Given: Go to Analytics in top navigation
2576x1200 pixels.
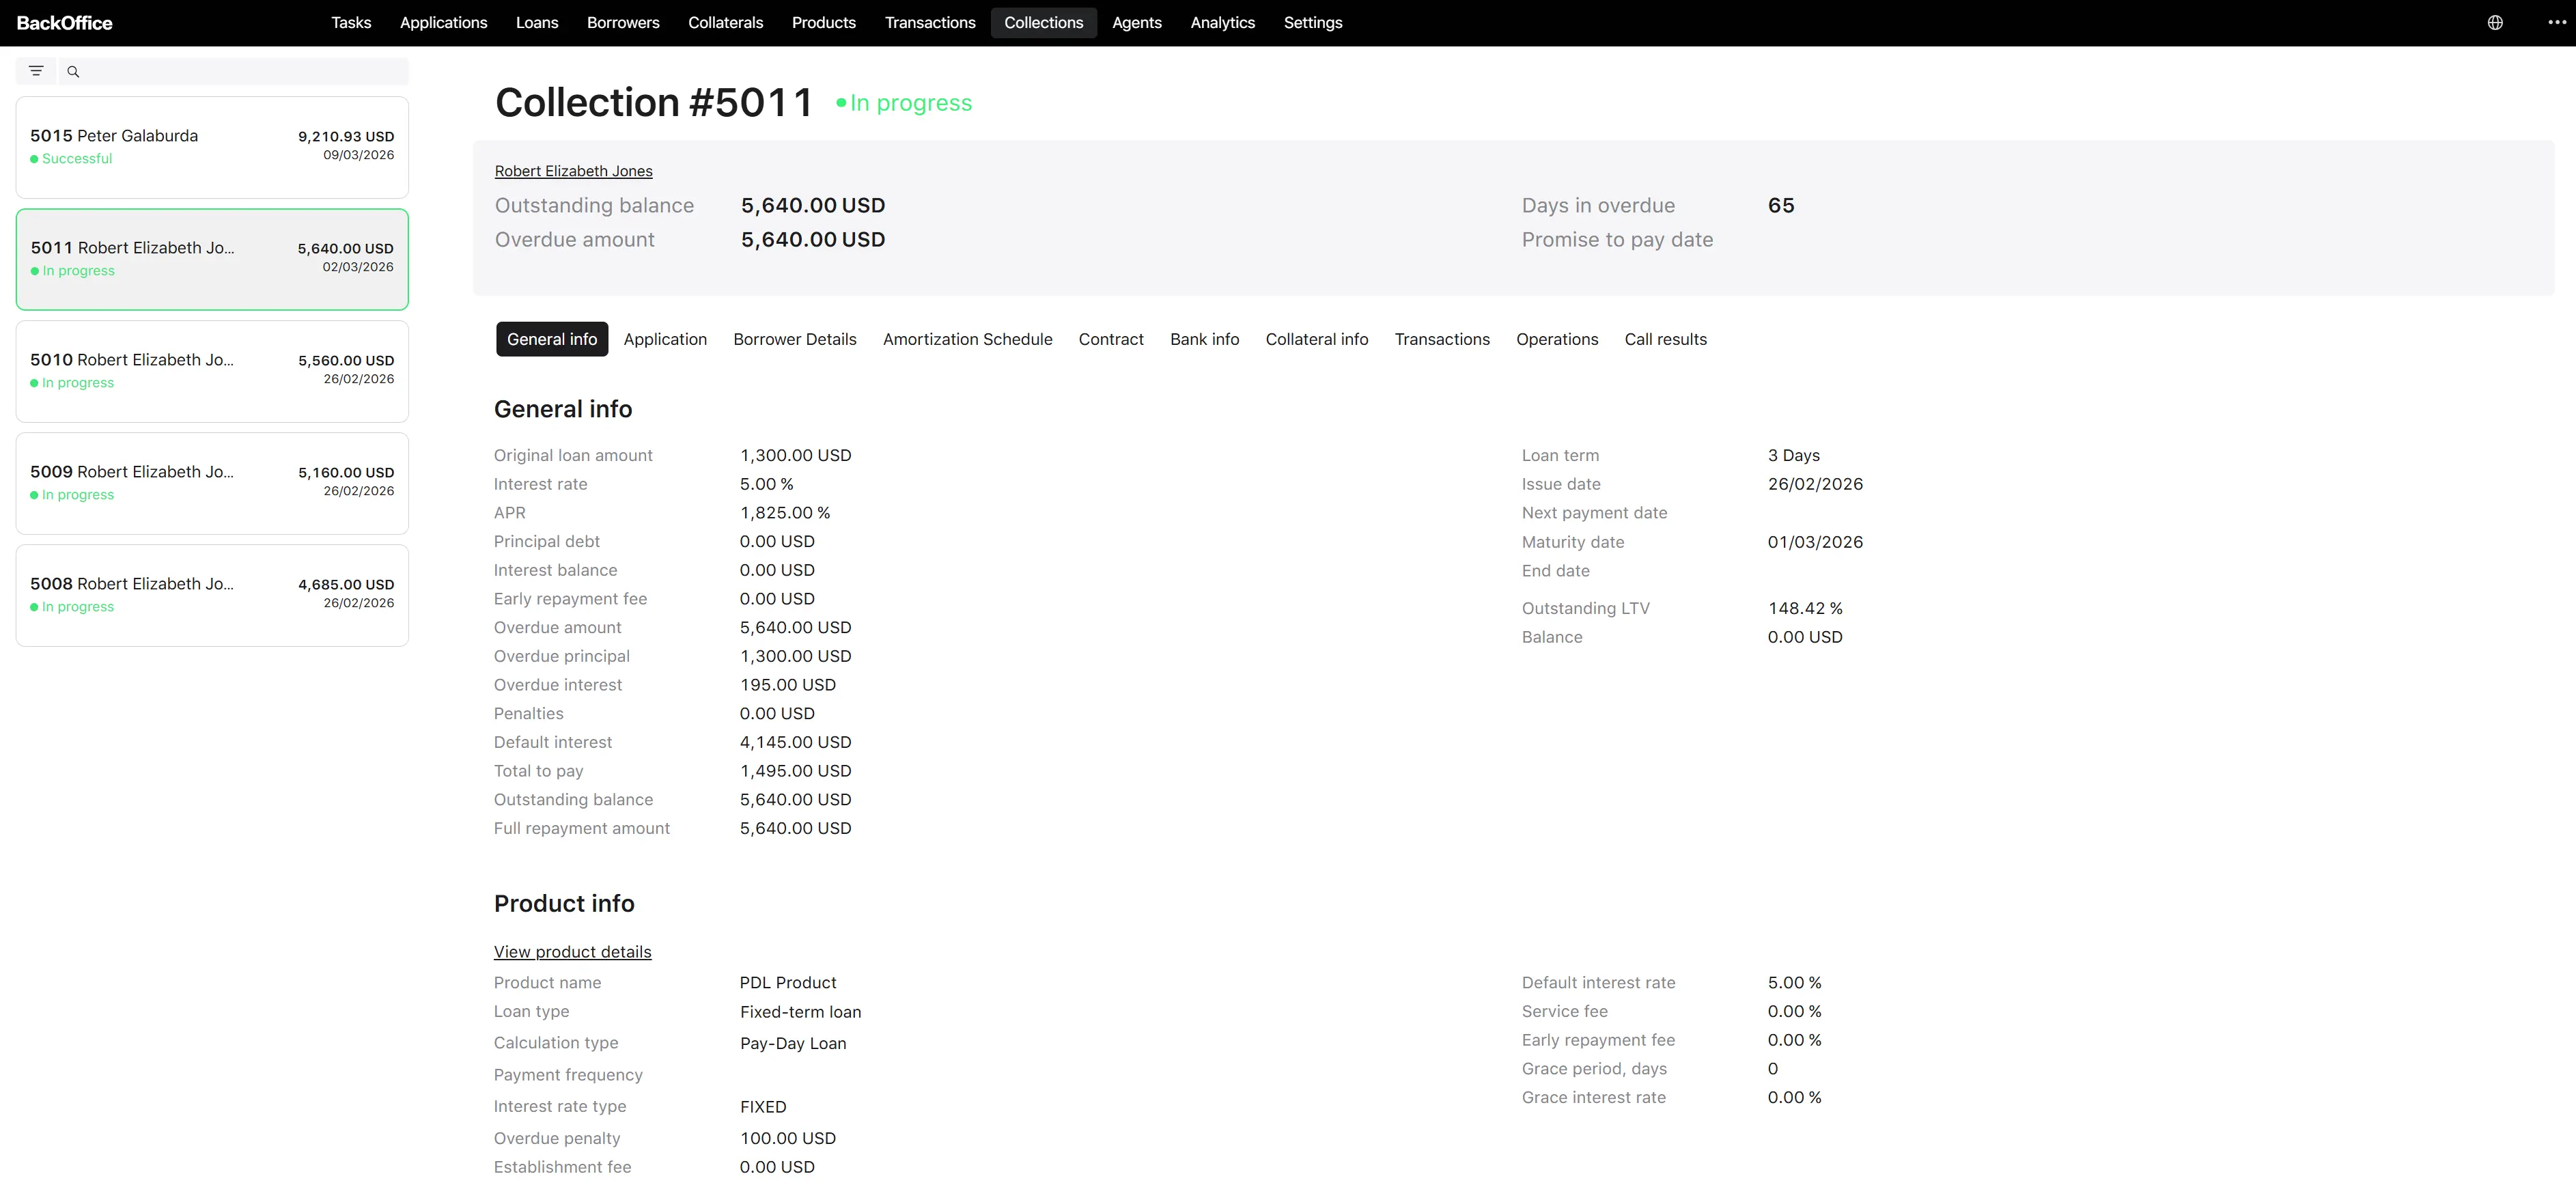Looking at the screenshot, I should tap(1222, 22).
